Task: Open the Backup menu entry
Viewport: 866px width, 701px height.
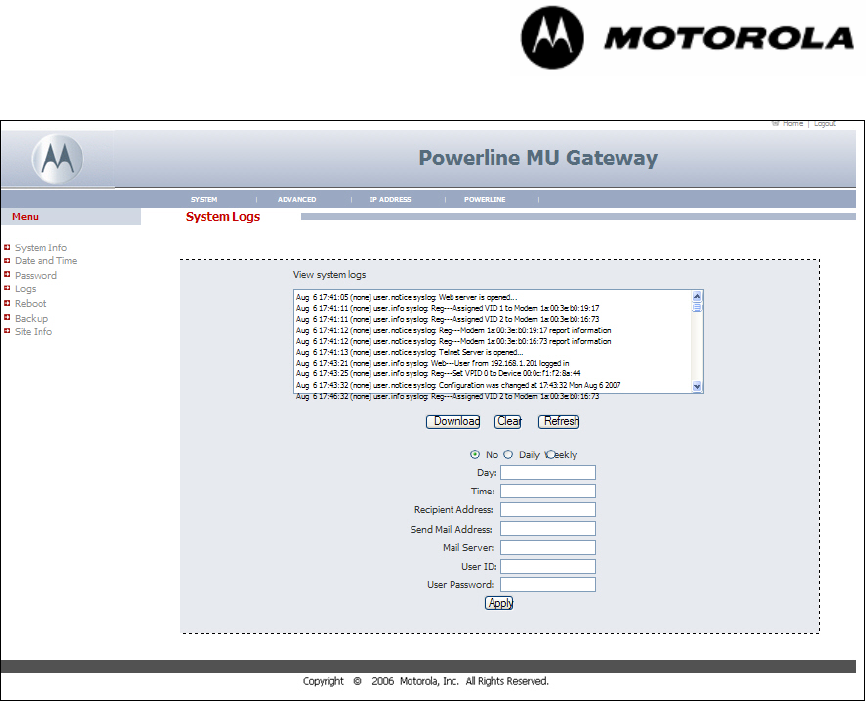Action: (x=31, y=318)
